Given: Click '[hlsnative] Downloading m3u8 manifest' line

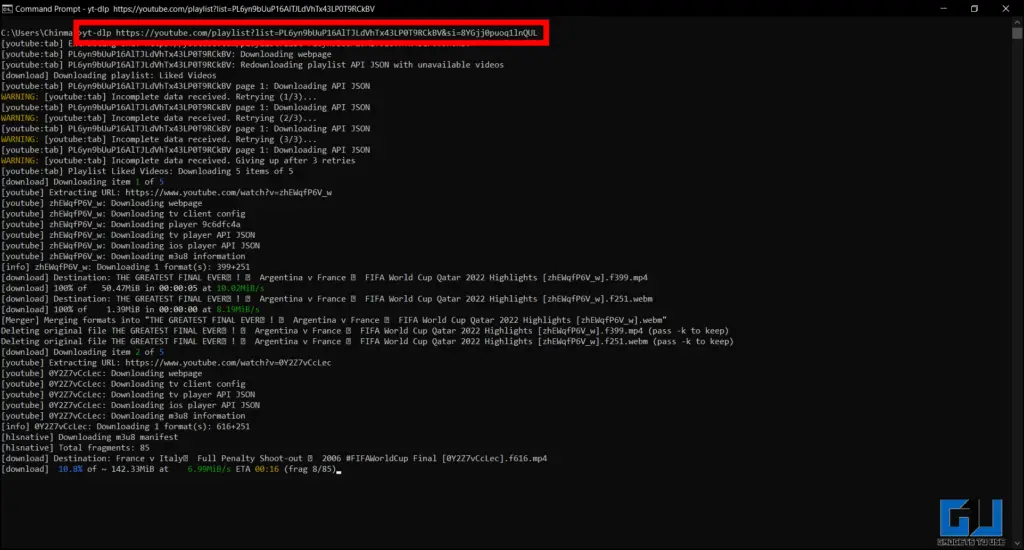Looking at the screenshot, I should click(89, 437).
